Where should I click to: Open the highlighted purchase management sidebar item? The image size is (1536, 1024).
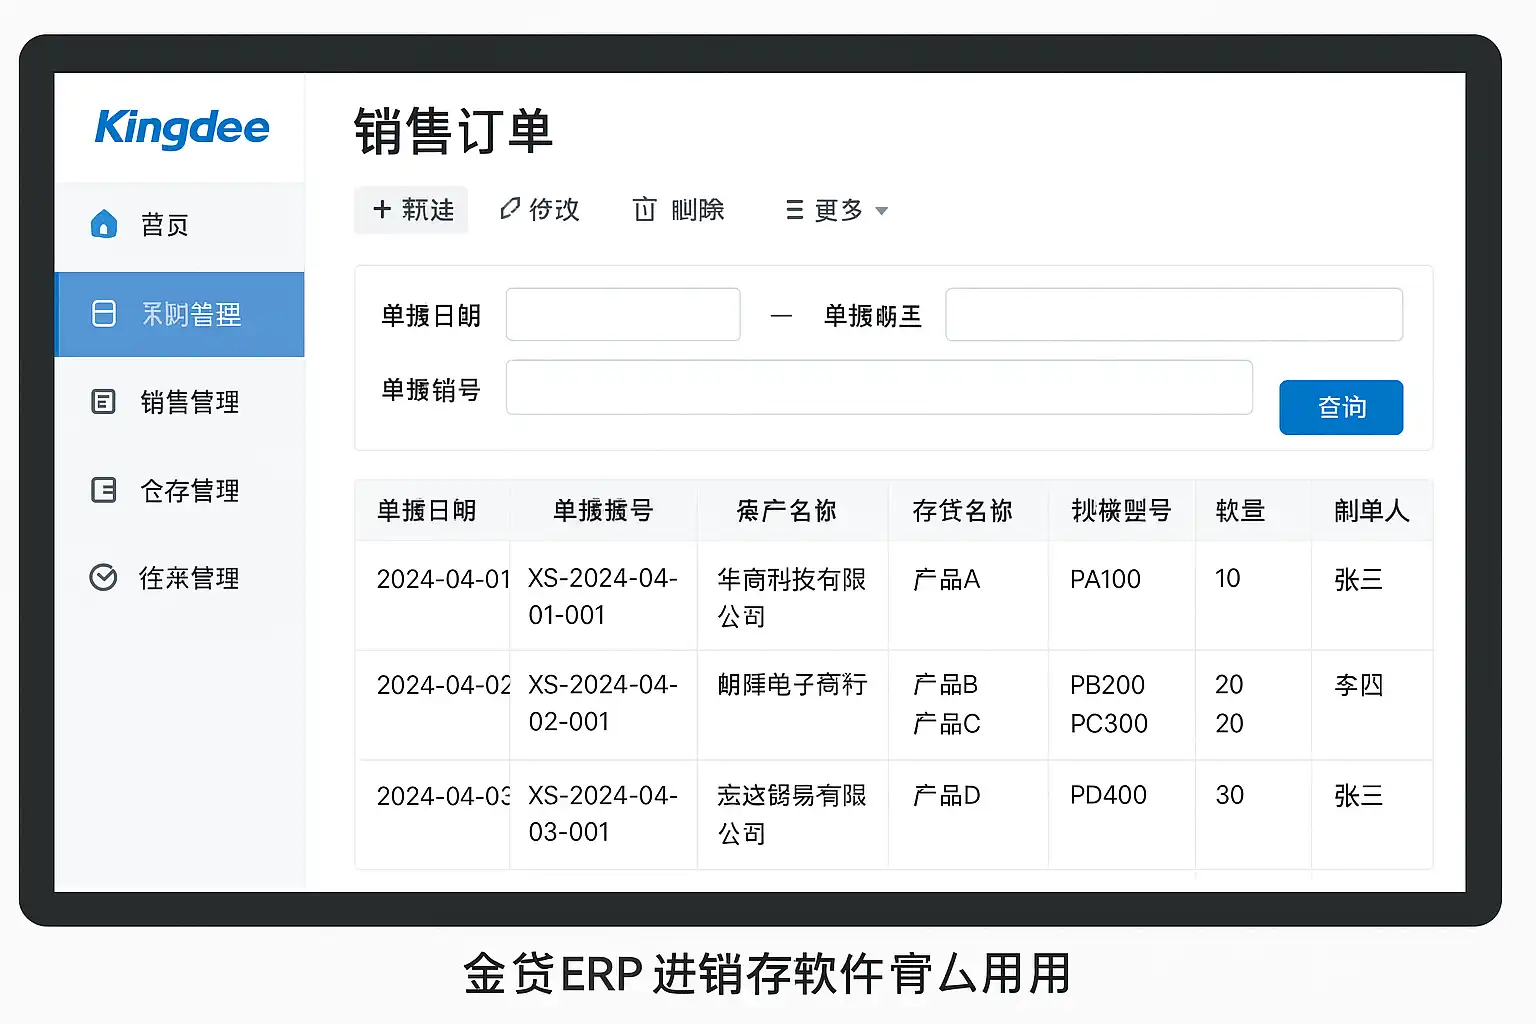pos(180,314)
